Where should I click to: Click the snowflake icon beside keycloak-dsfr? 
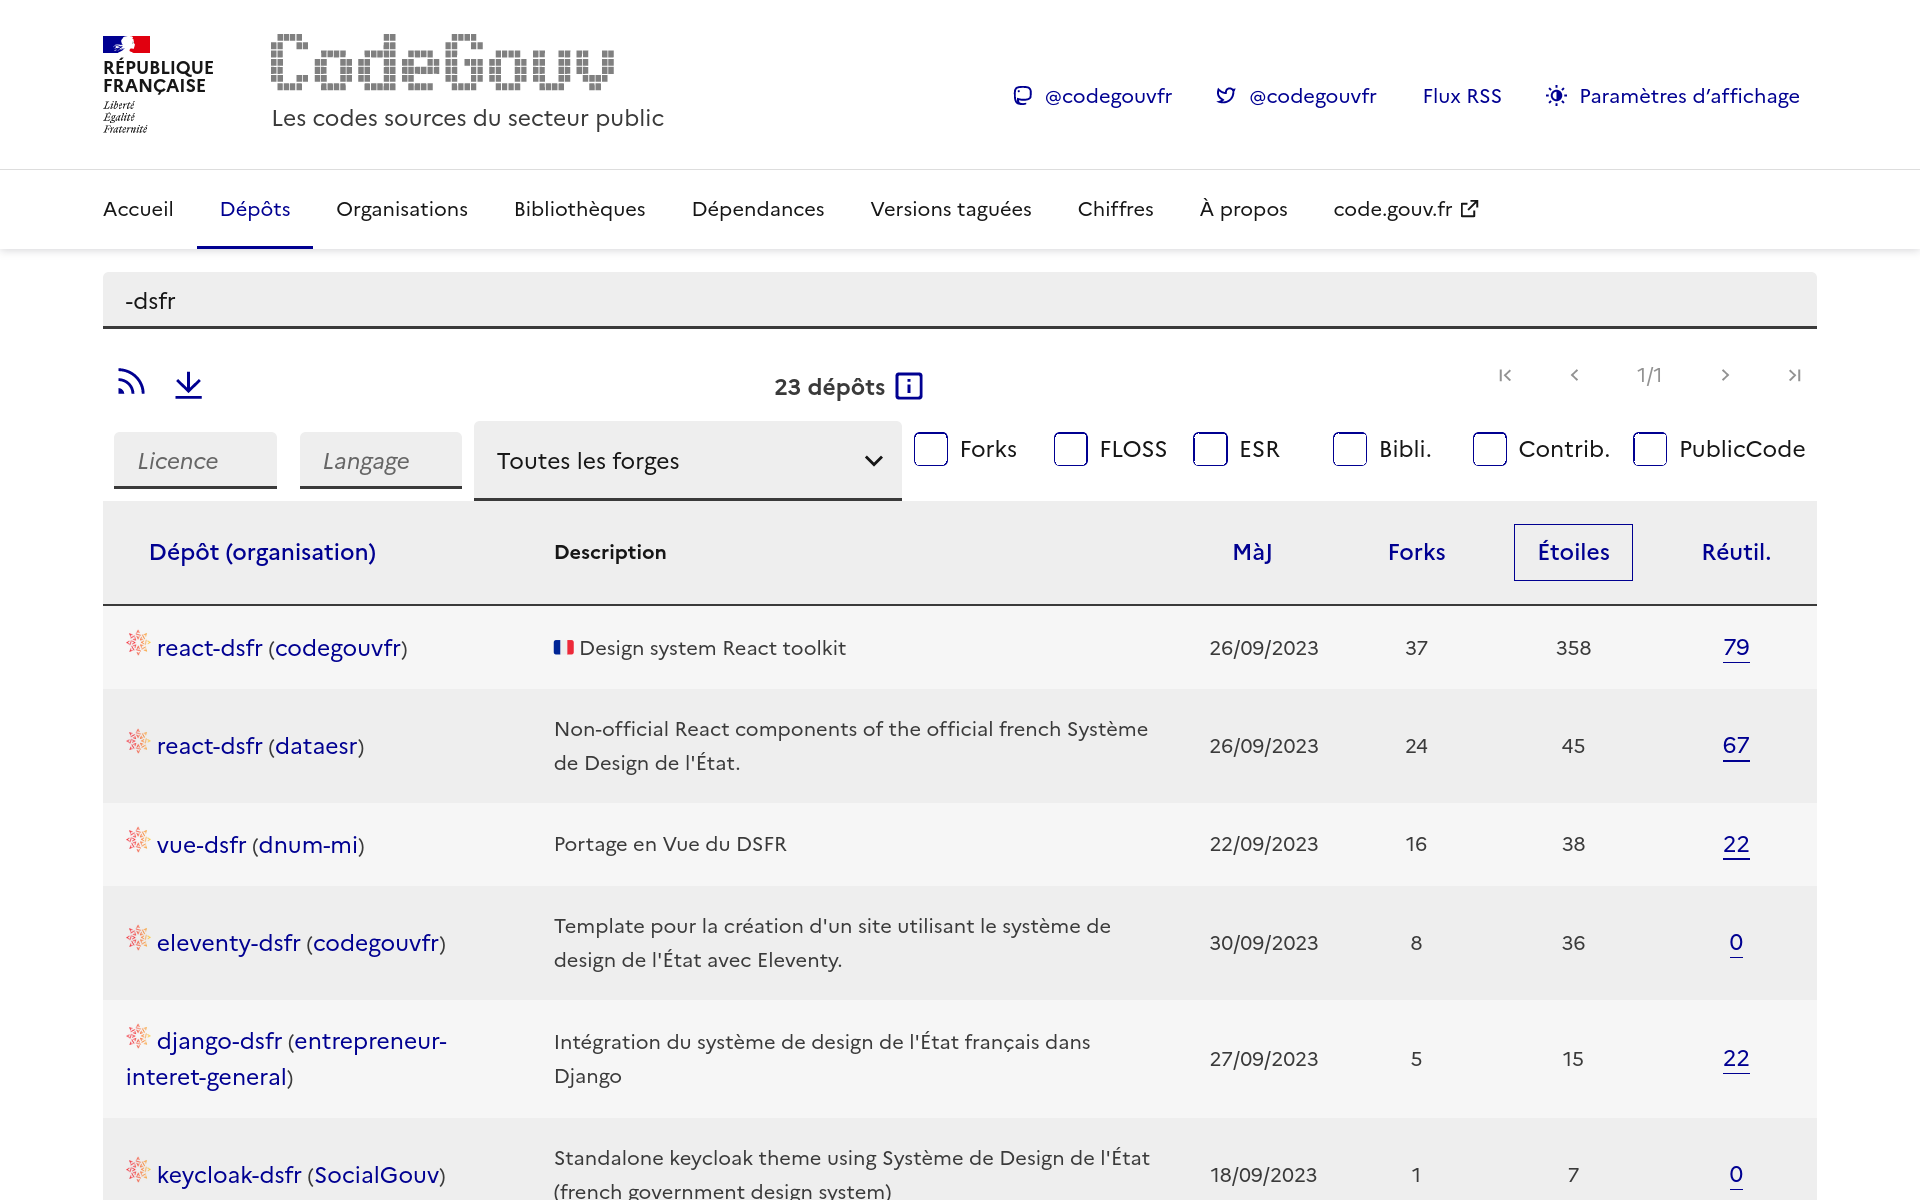pyautogui.click(x=138, y=1169)
